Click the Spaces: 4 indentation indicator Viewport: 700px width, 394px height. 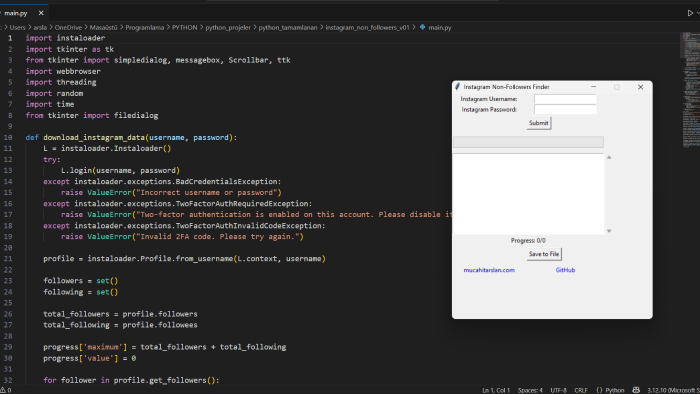click(x=530, y=390)
